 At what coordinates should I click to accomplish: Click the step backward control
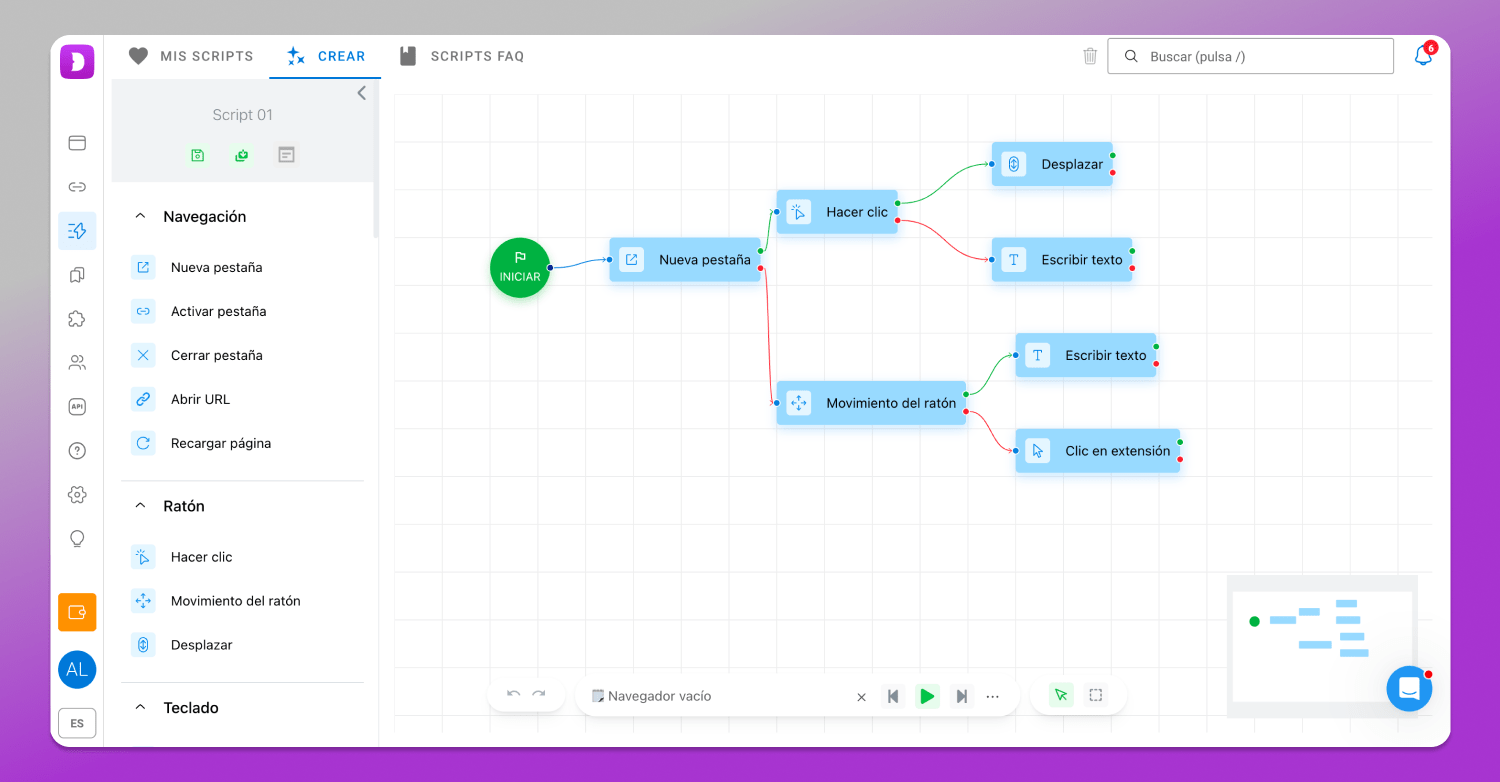click(893, 696)
